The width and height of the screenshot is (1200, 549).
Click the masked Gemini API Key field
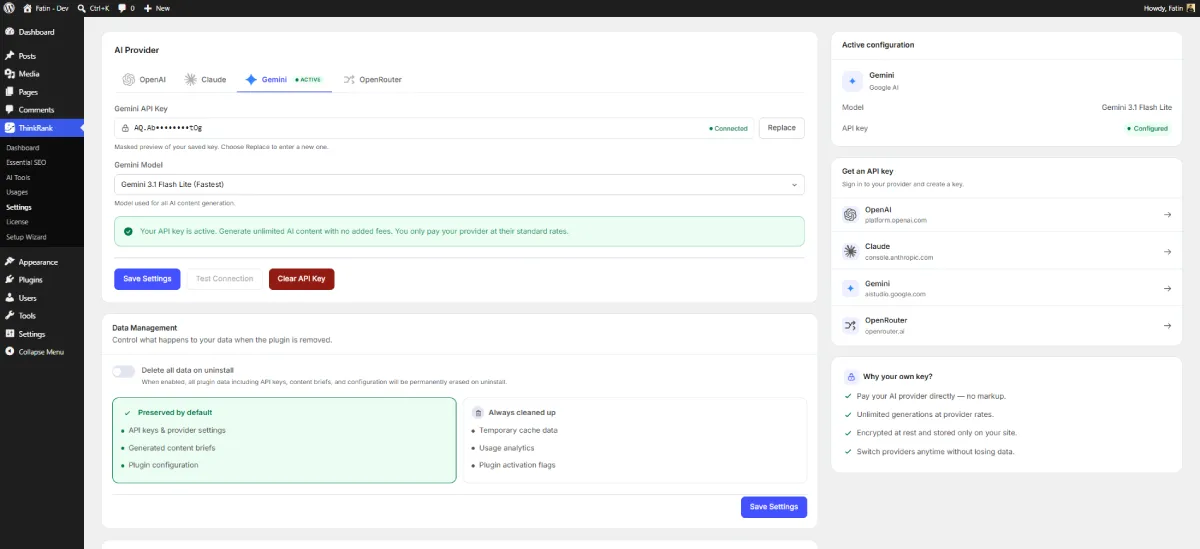pyautogui.click(x=434, y=128)
